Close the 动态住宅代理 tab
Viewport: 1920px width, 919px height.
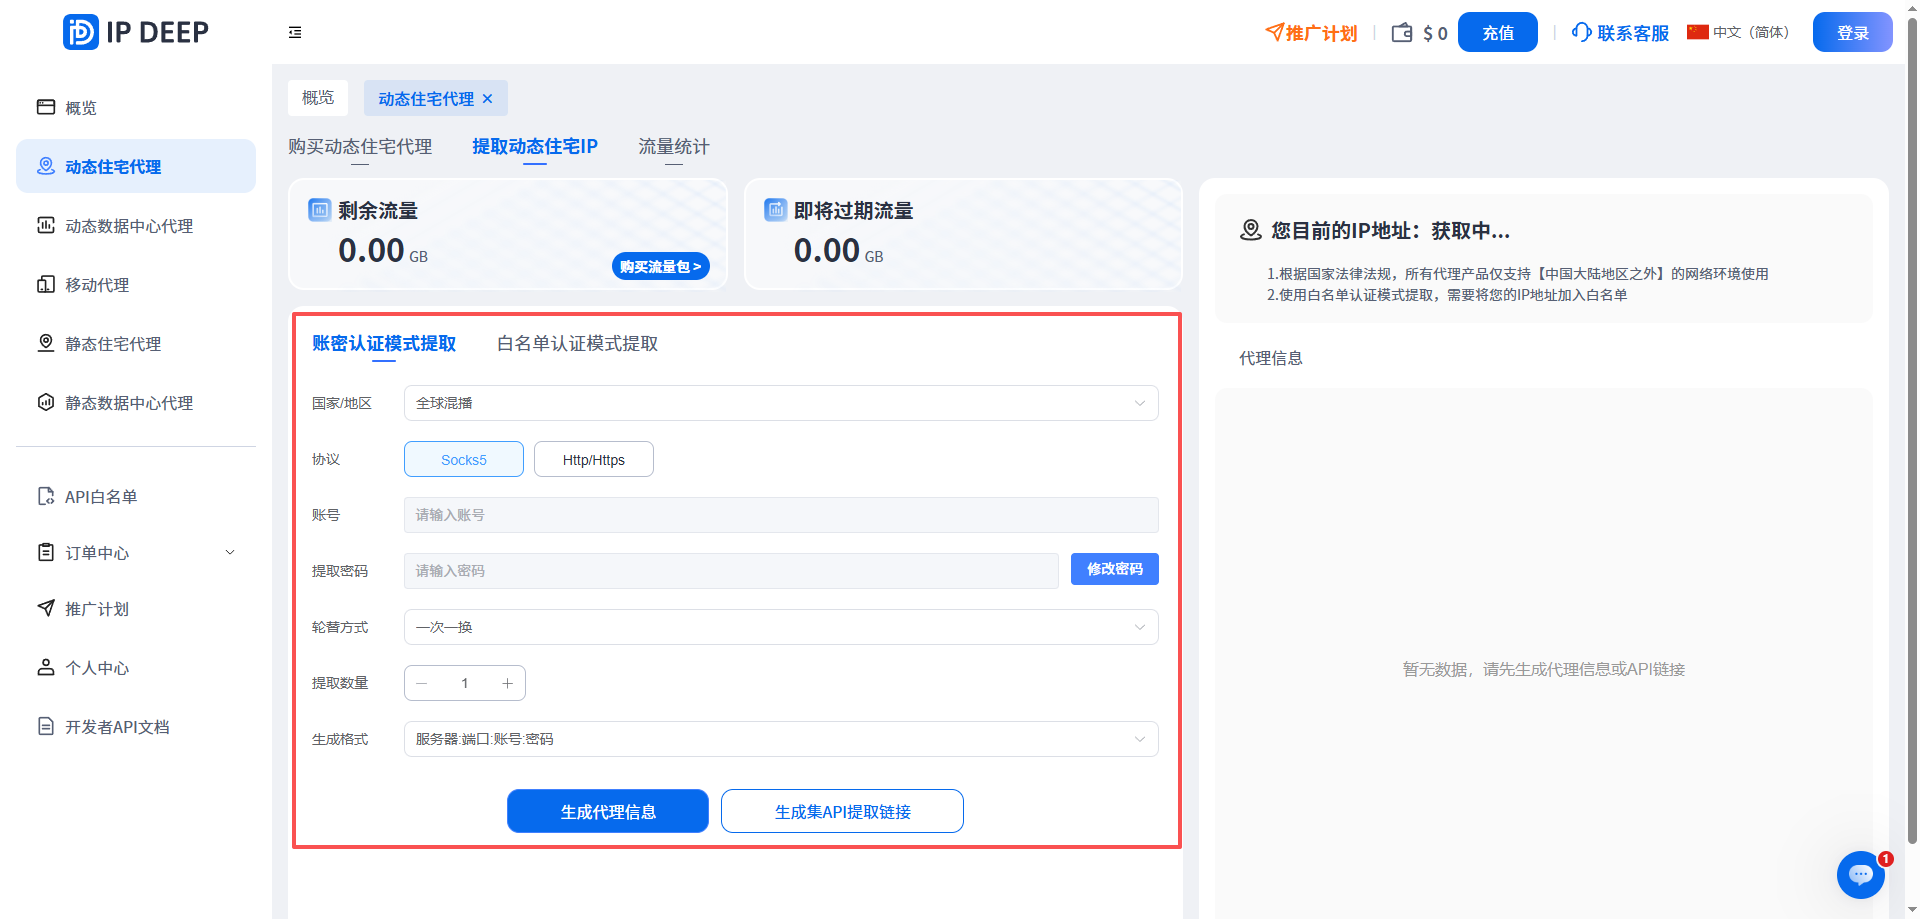[487, 98]
